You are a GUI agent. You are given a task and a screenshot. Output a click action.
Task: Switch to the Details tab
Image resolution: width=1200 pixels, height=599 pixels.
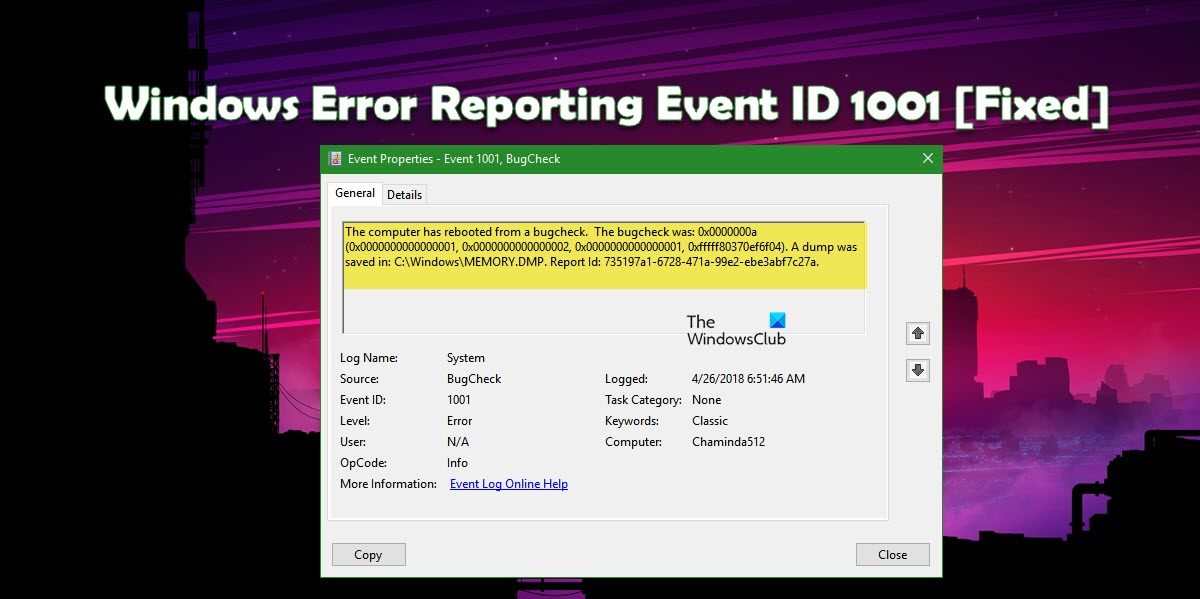point(404,194)
